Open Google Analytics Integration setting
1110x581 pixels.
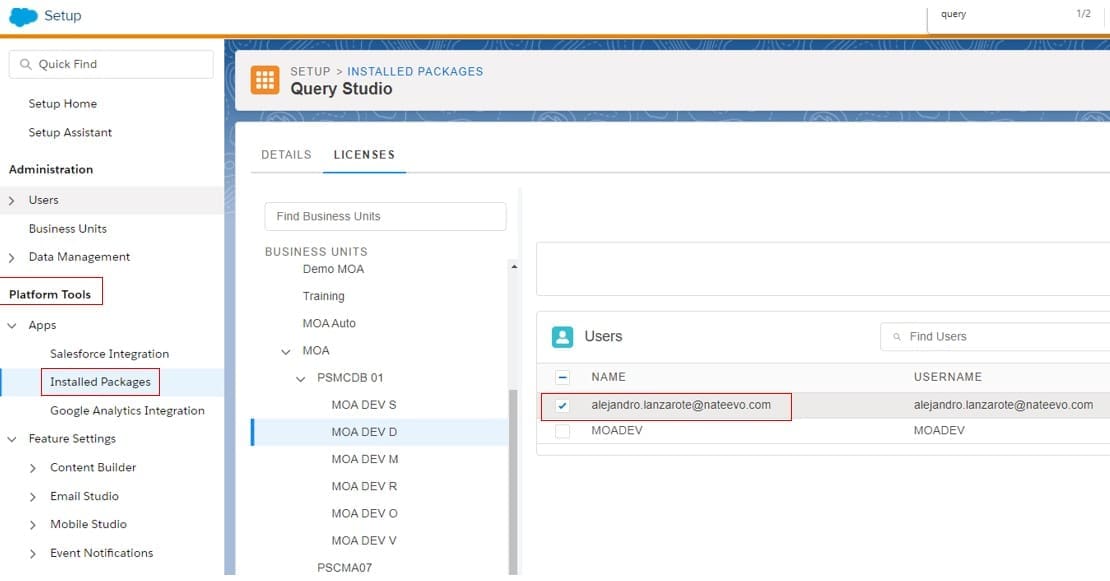[127, 411]
